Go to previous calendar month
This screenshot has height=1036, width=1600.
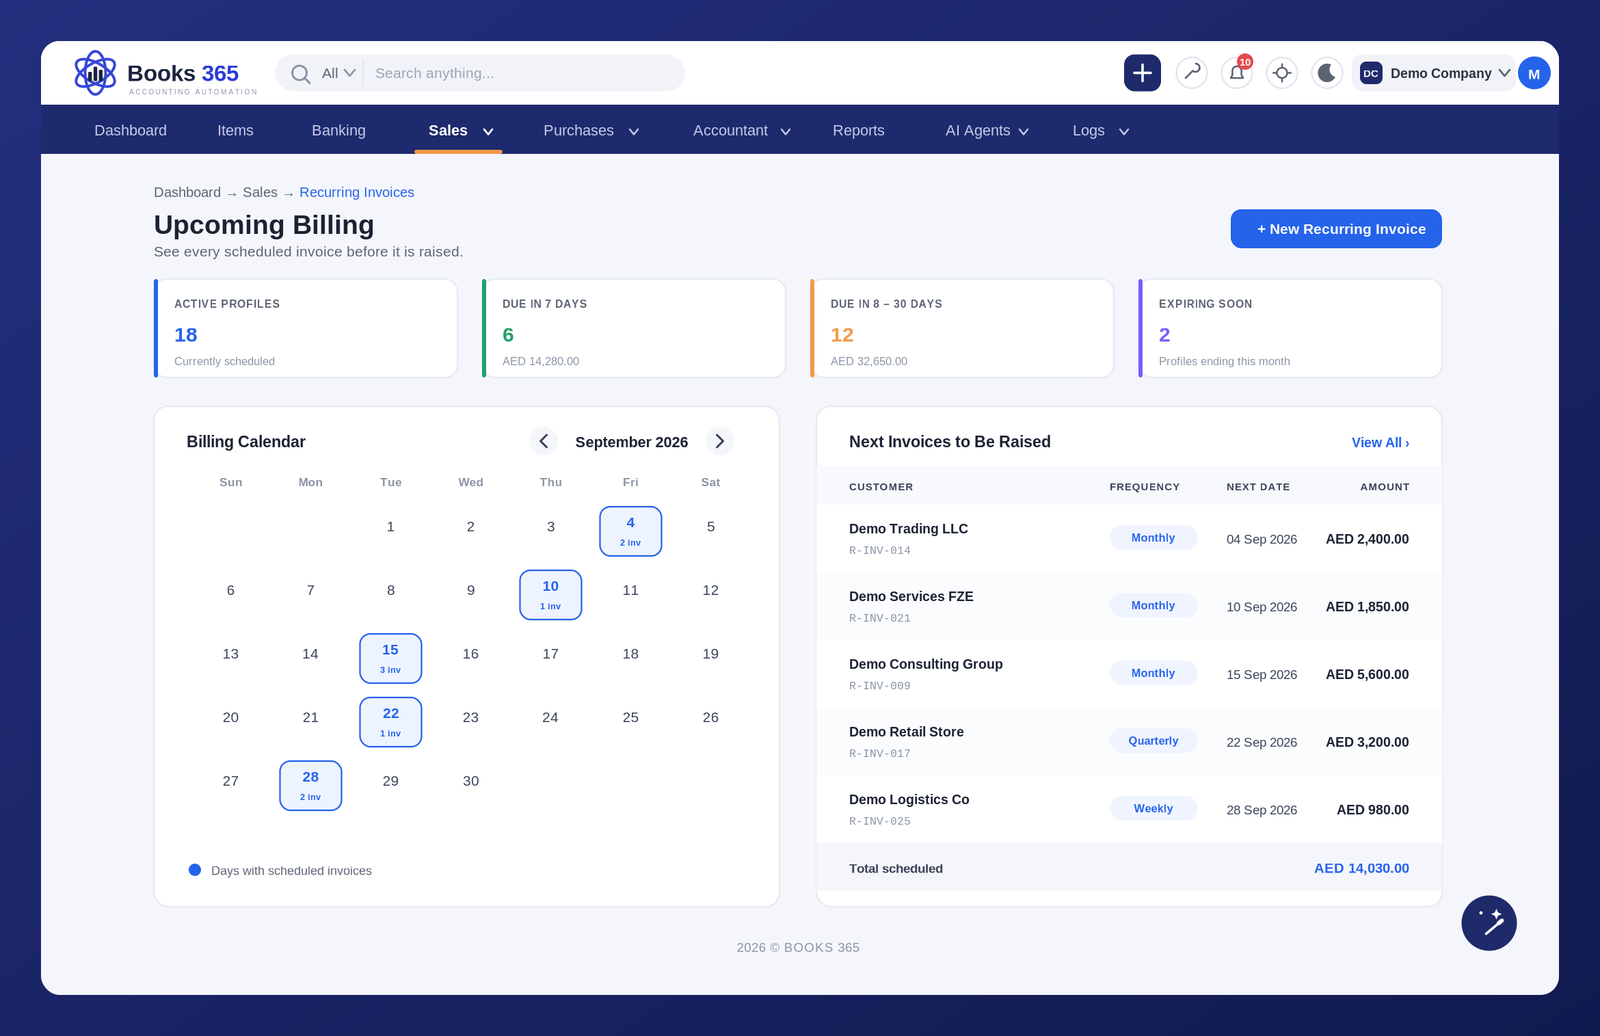click(x=544, y=441)
